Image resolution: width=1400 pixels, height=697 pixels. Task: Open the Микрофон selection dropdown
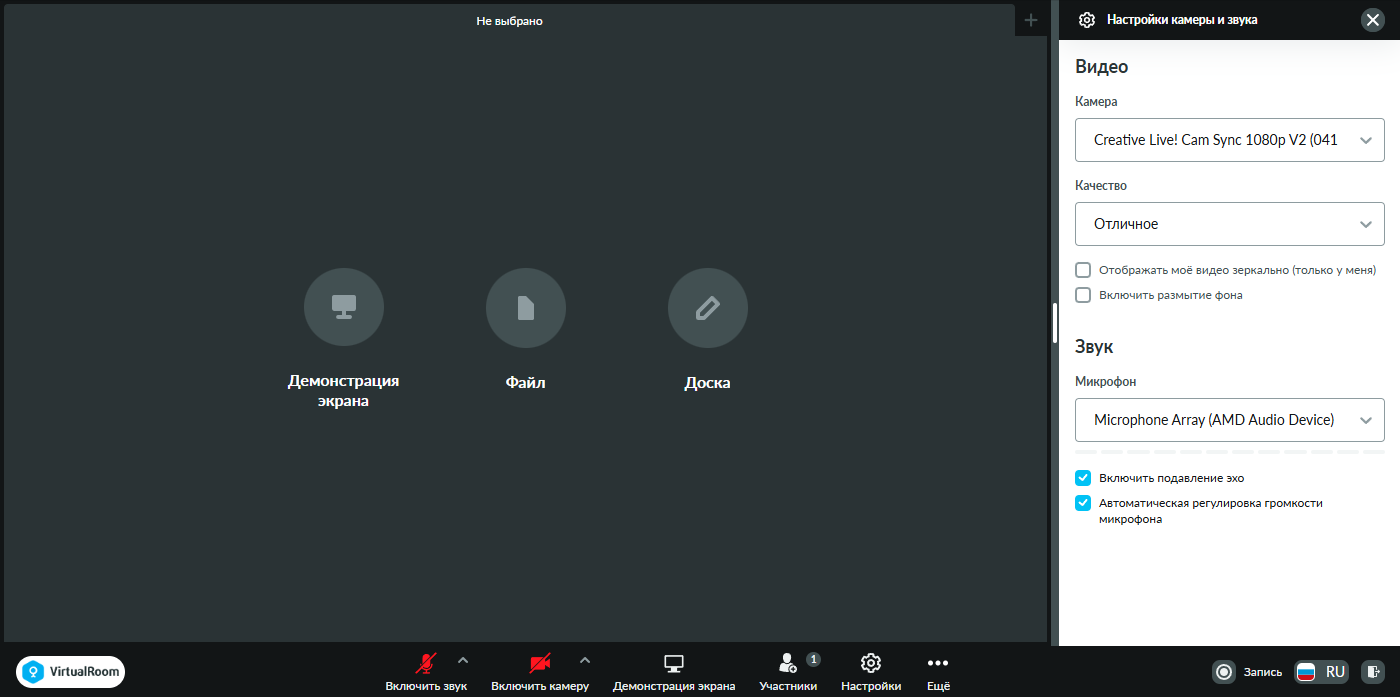coord(1230,420)
